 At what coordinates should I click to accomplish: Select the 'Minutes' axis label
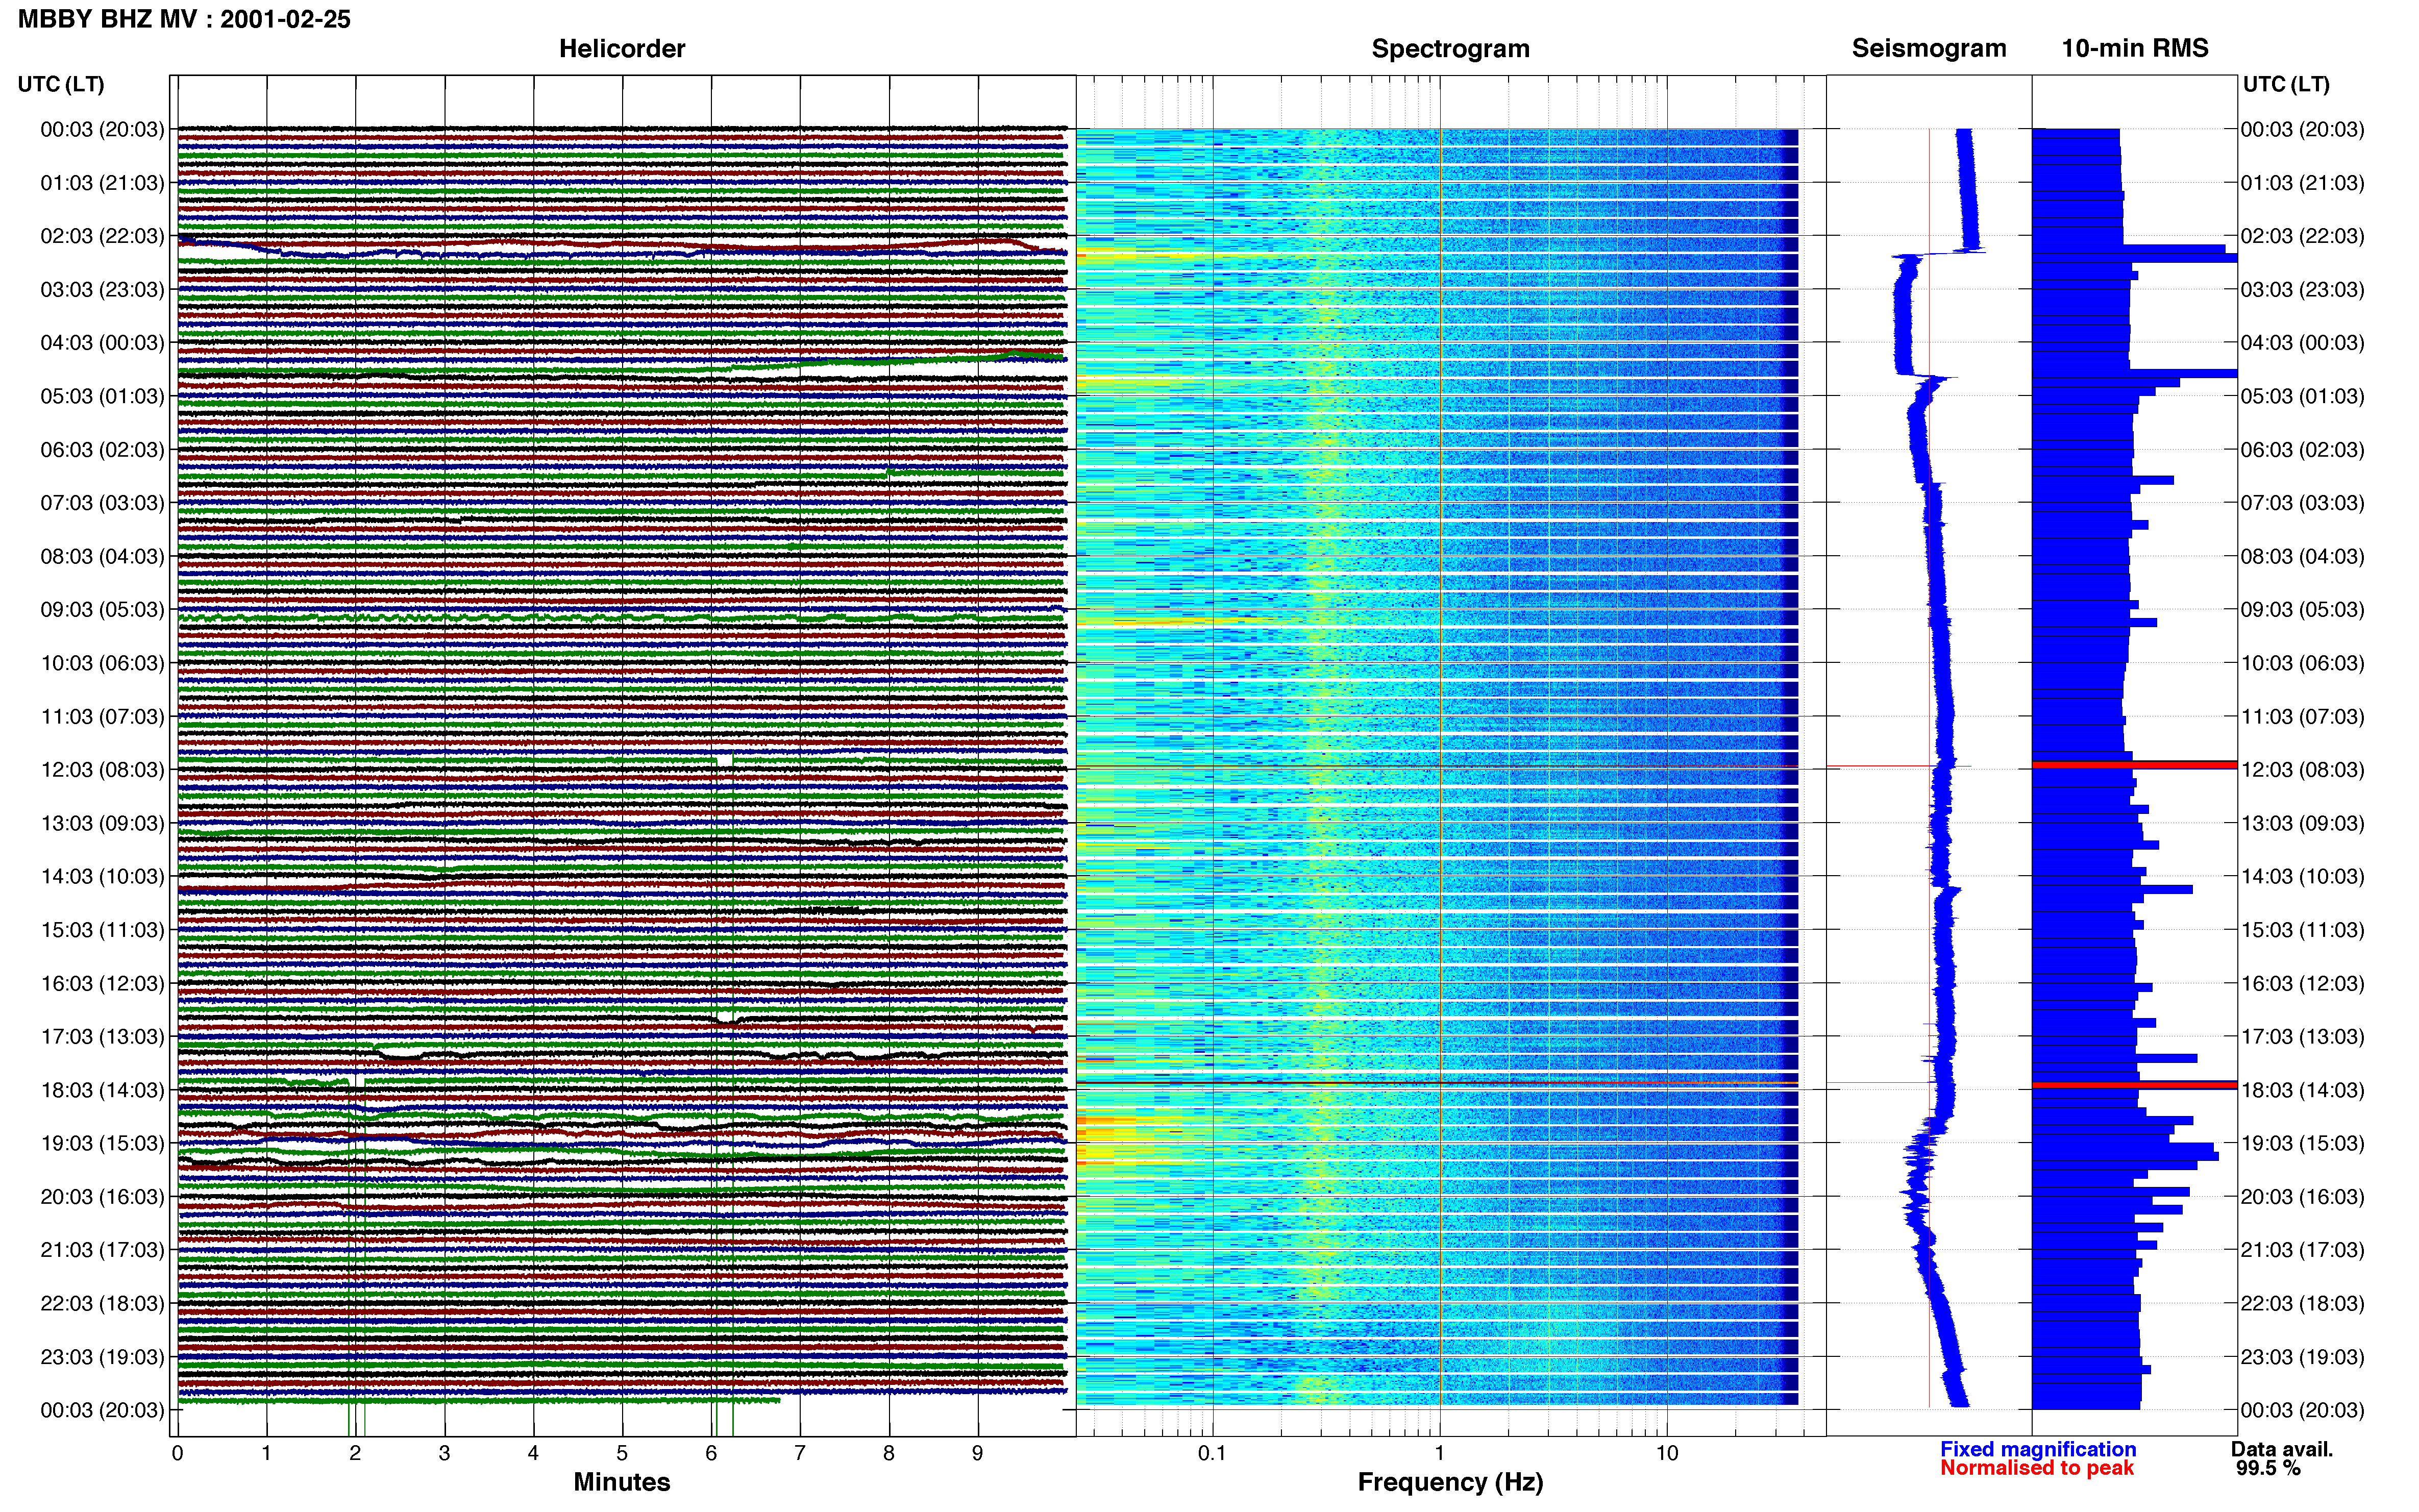(x=622, y=1482)
